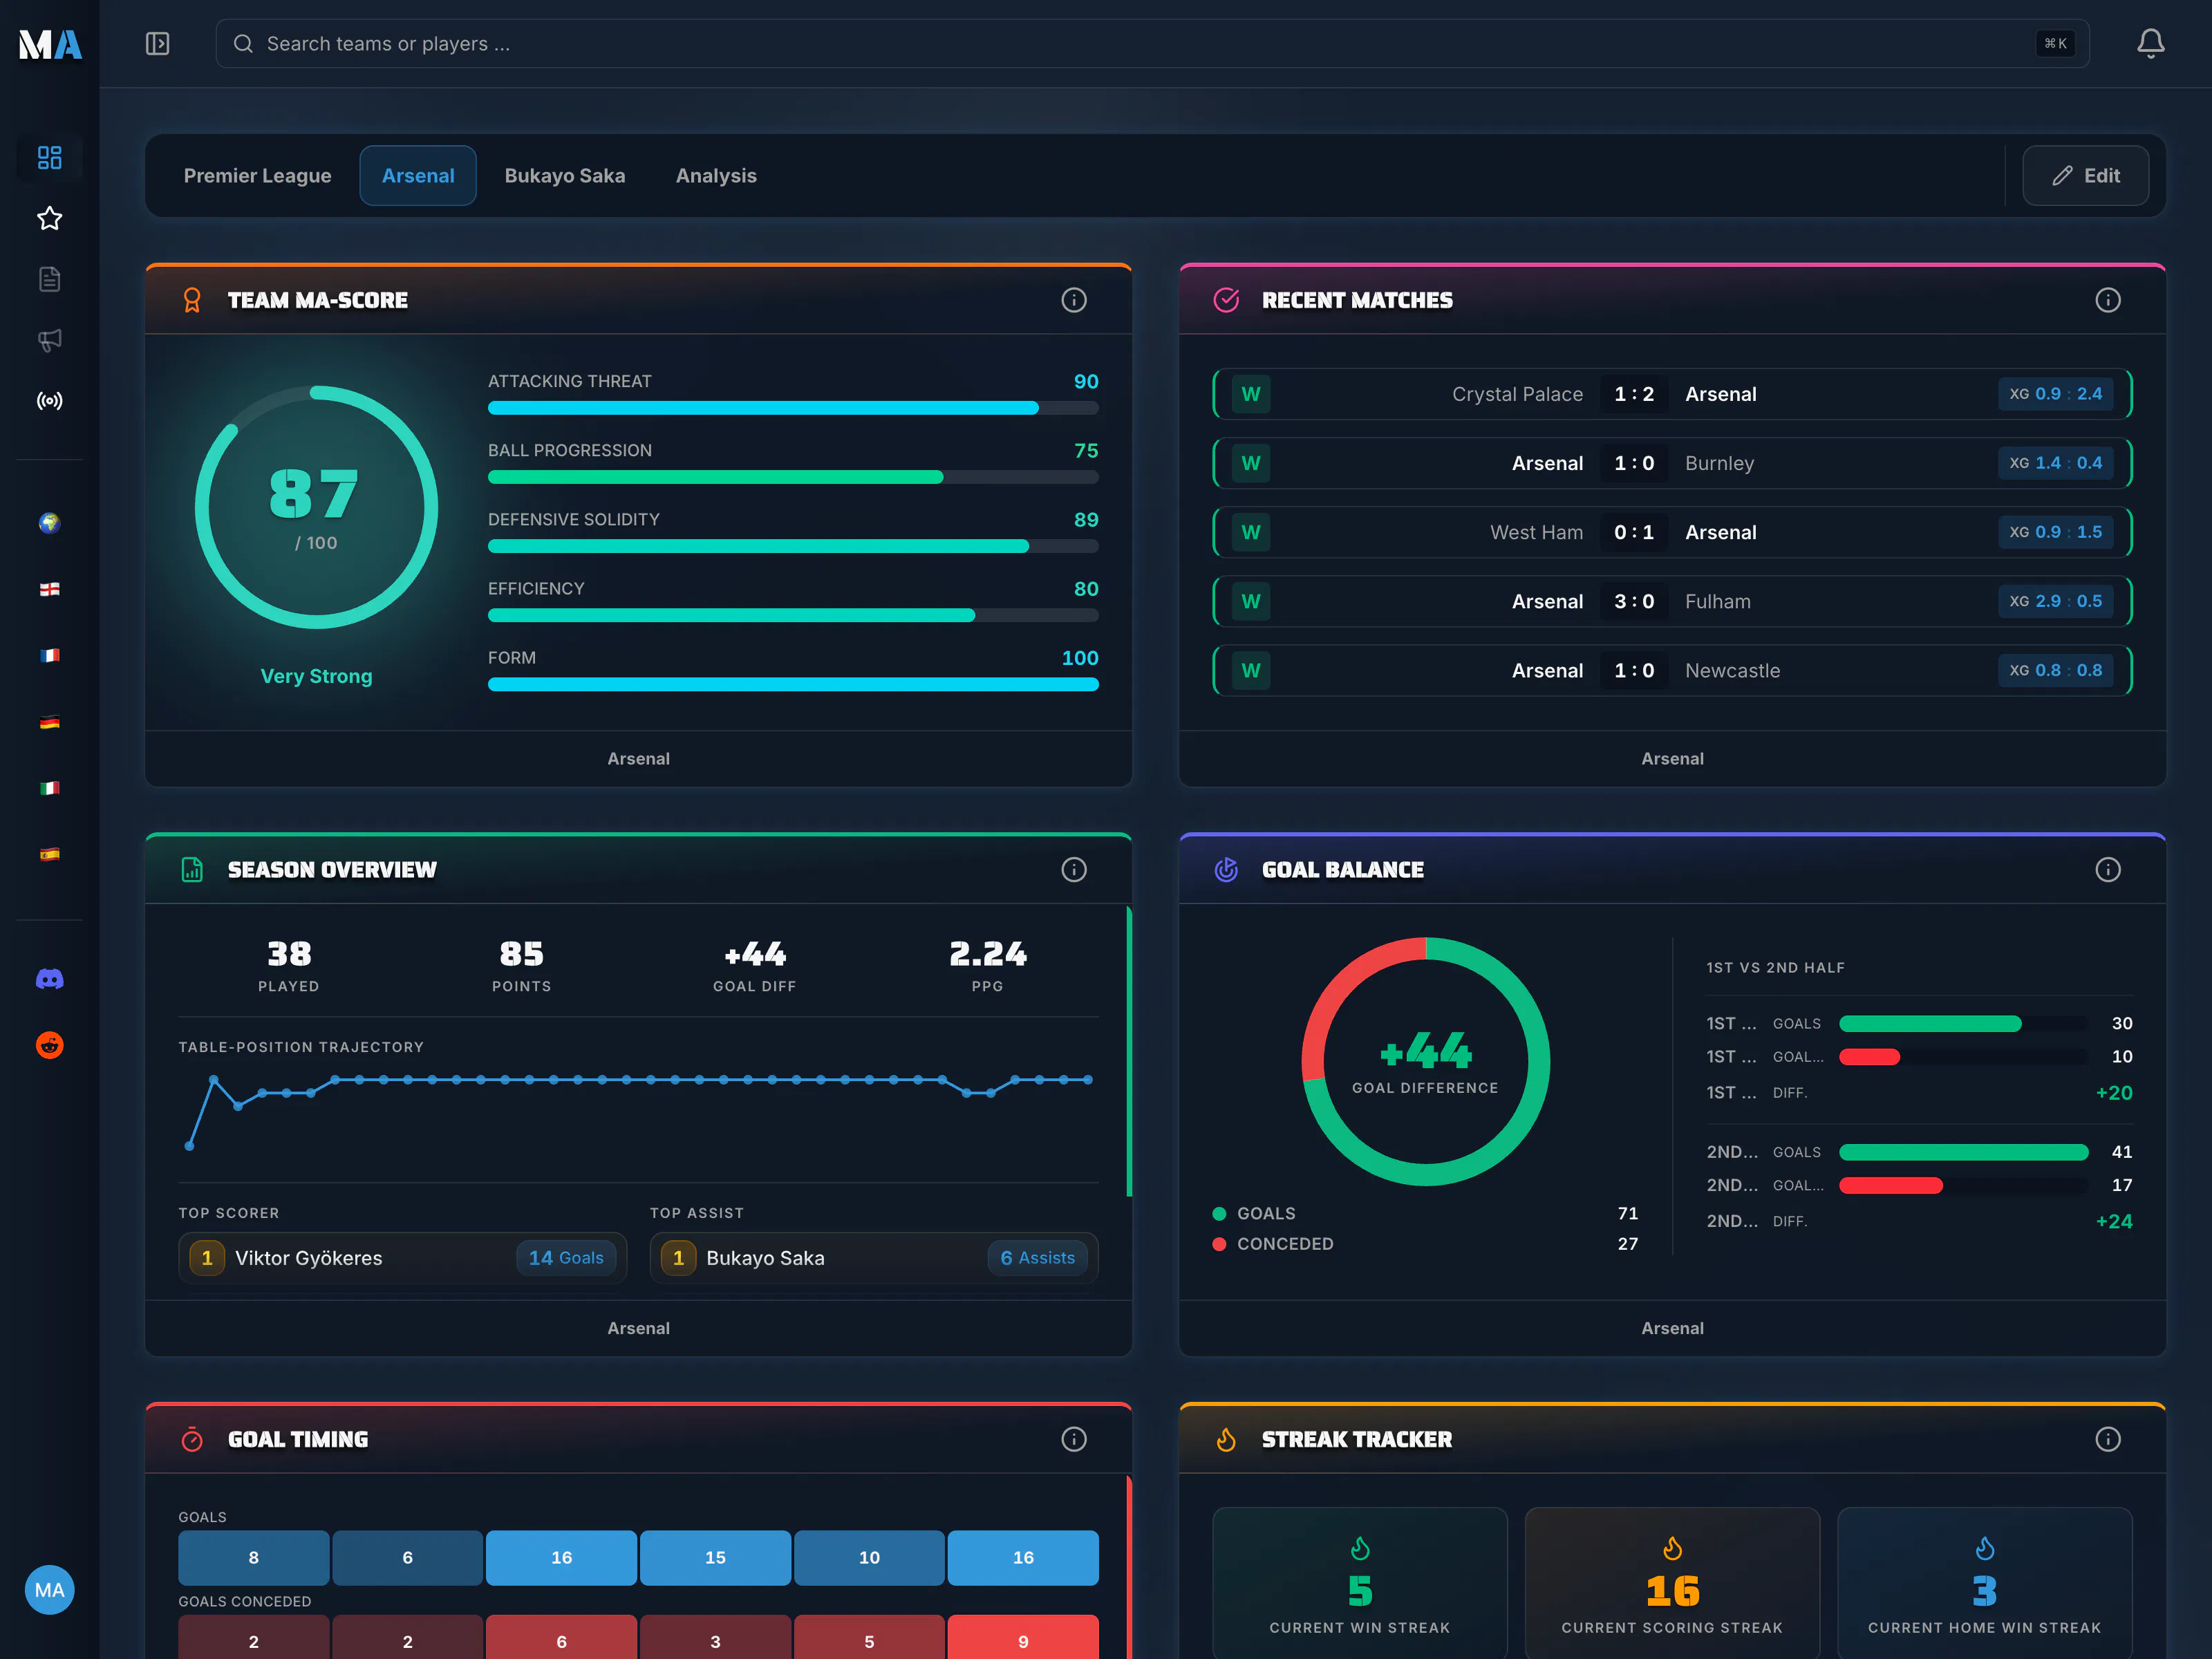
Task: Open the dashboard grid icon in sidebar
Action: click(50, 158)
